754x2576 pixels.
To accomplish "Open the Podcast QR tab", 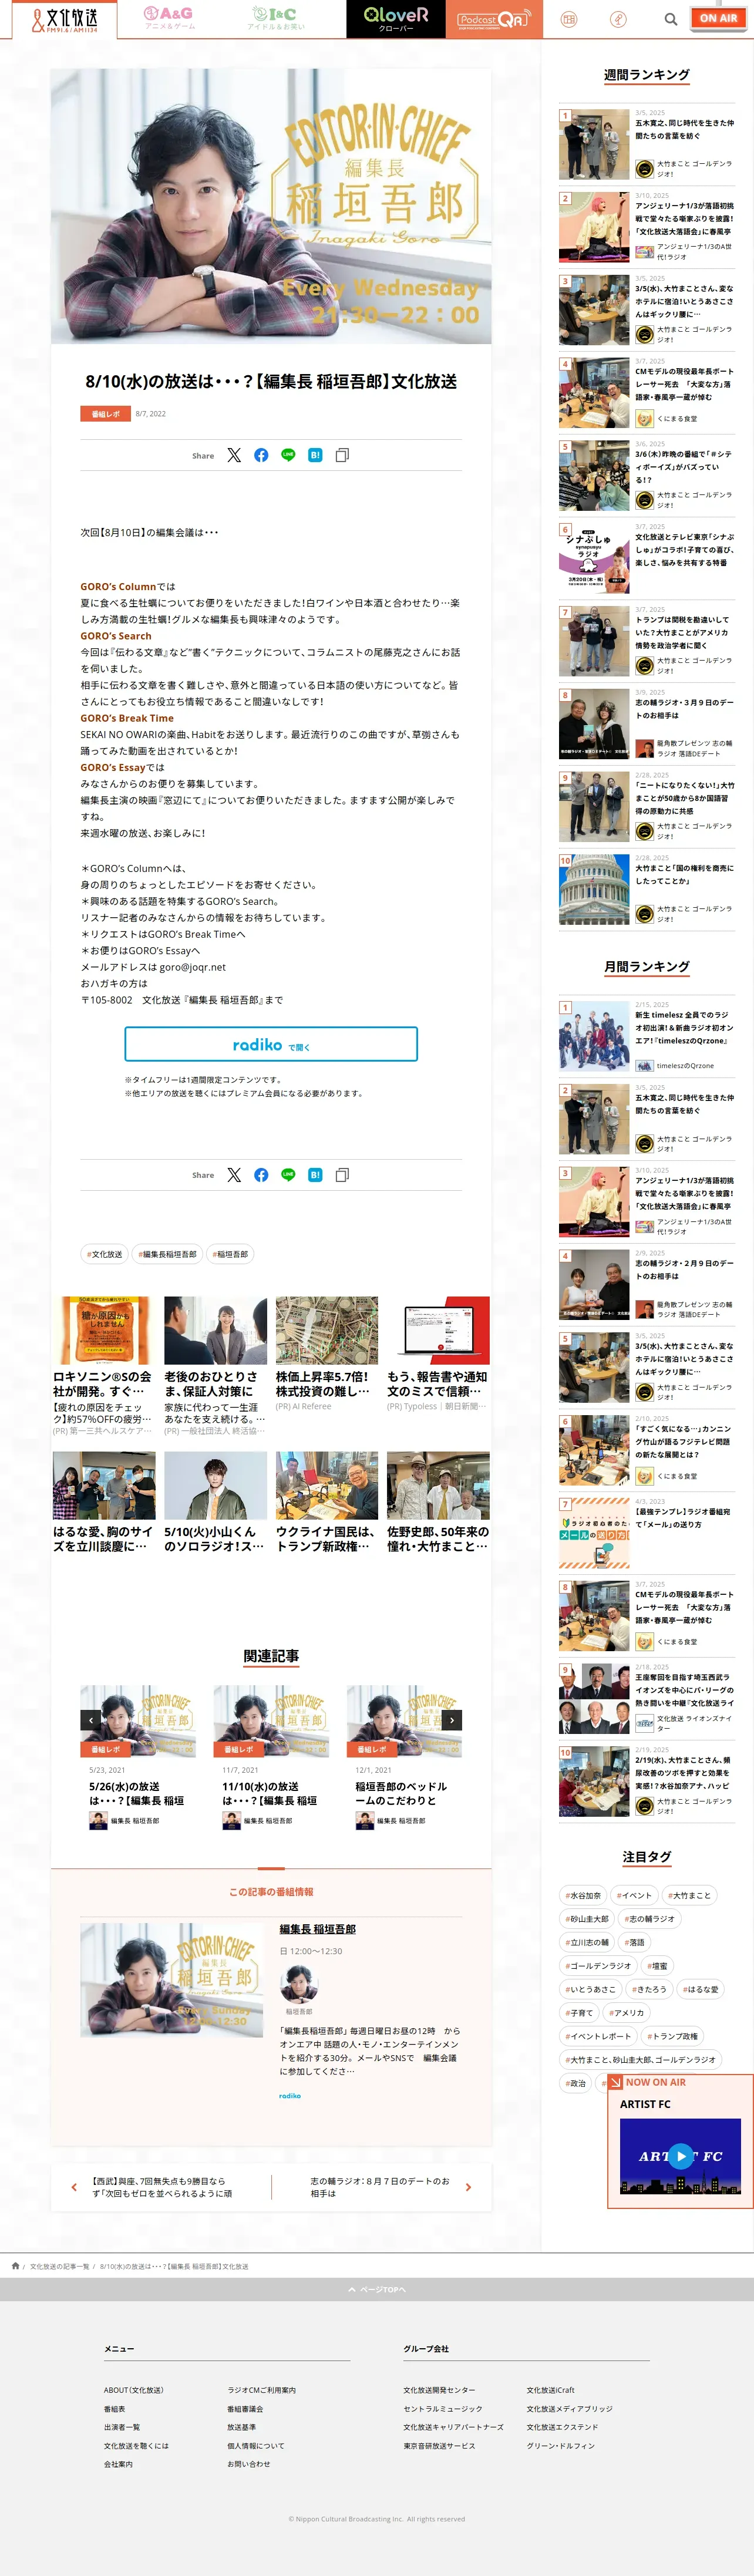I will tap(494, 19).
